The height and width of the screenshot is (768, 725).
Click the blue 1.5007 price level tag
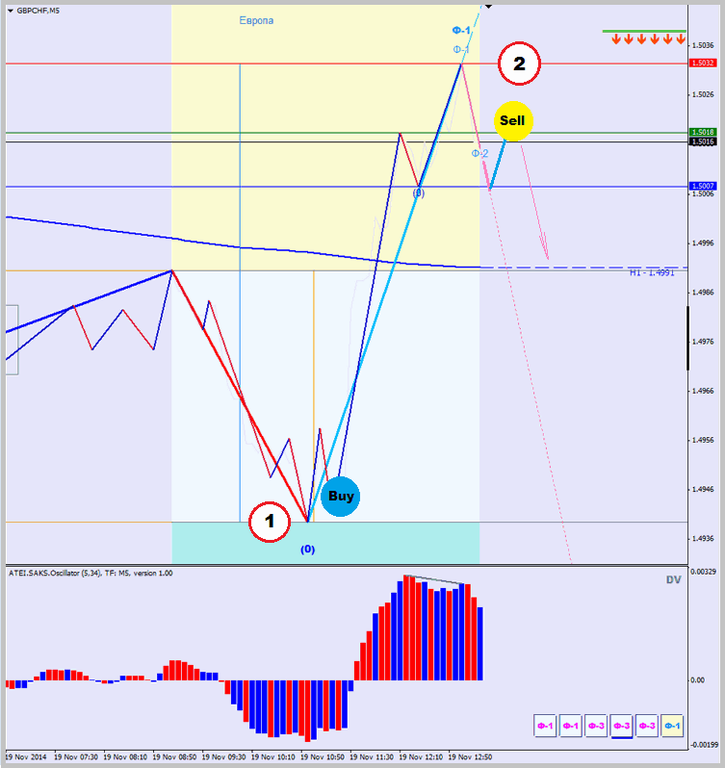(703, 186)
